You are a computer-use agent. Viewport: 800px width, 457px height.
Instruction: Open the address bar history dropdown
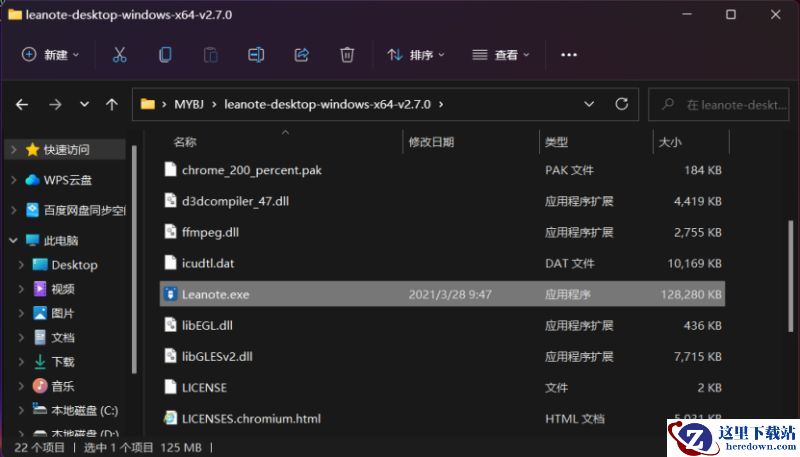pyautogui.click(x=589, y=105)
